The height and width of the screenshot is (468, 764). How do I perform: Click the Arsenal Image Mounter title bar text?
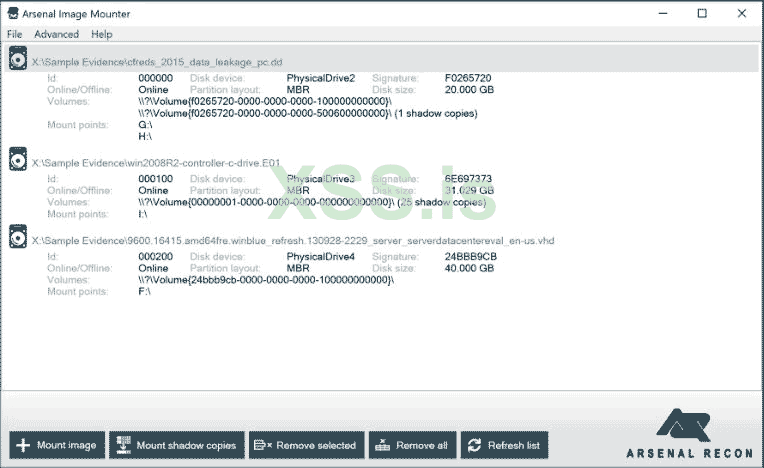tap(76, 14)
